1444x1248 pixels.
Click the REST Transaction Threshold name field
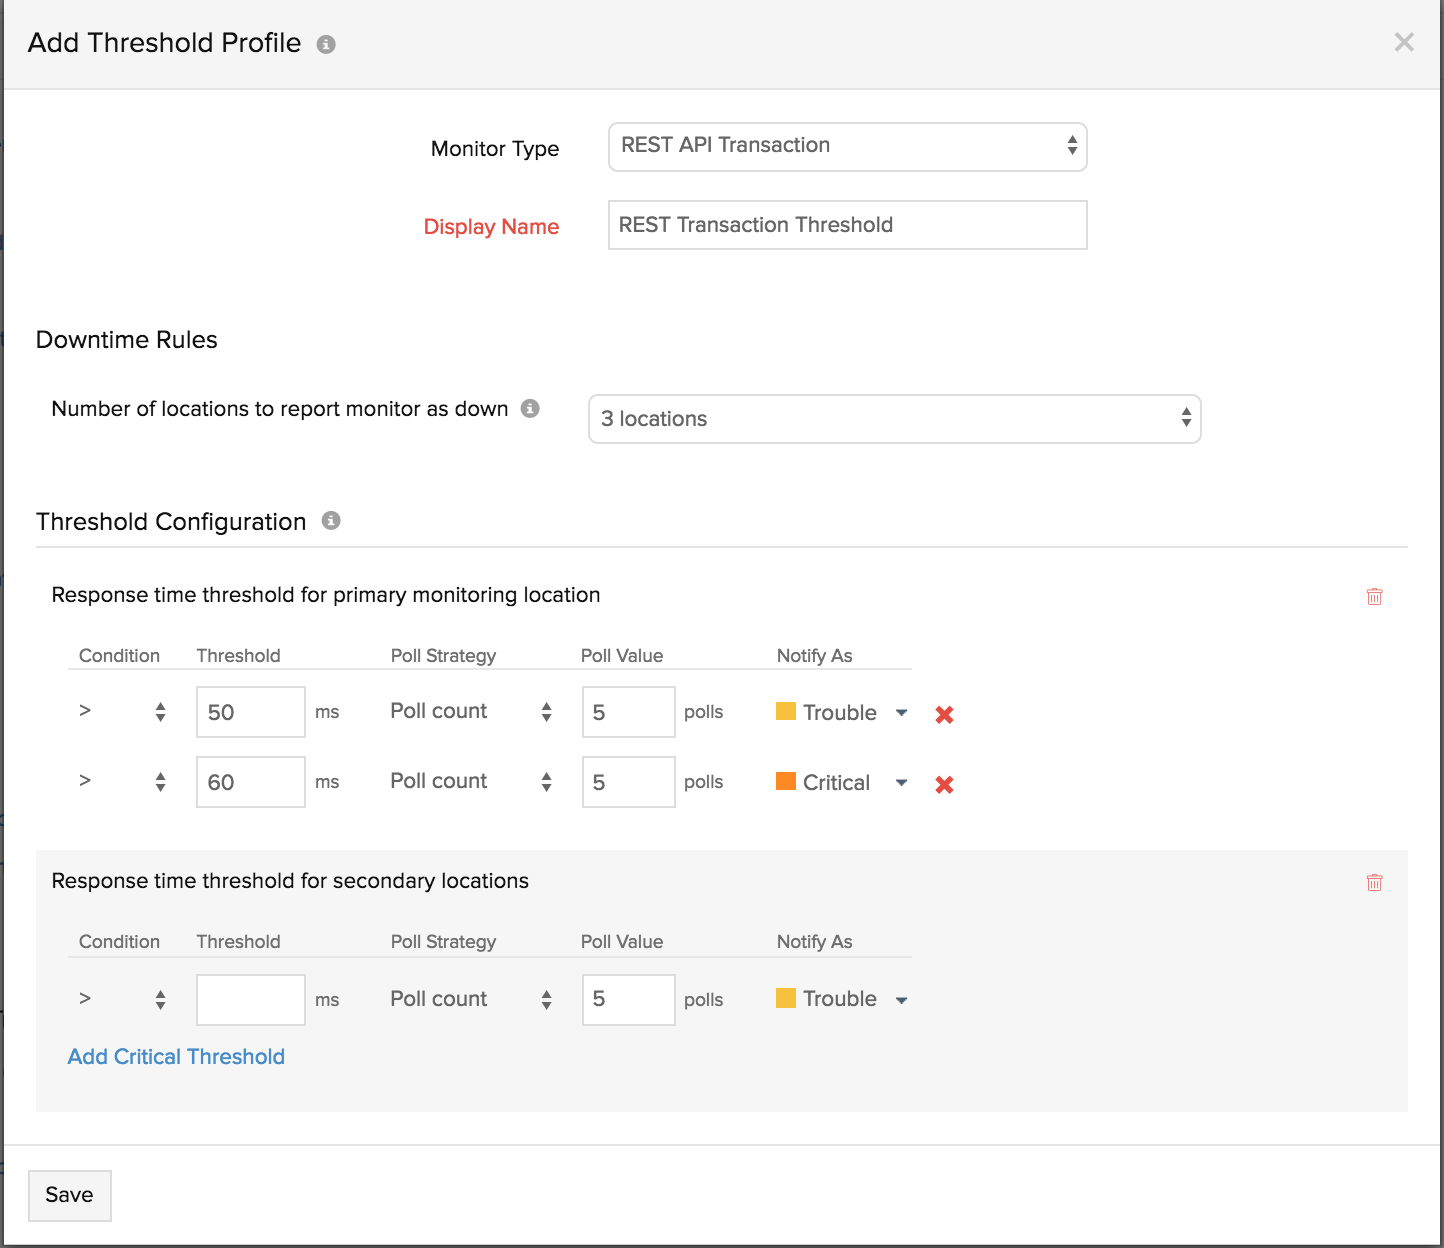[x=846, y=224]
